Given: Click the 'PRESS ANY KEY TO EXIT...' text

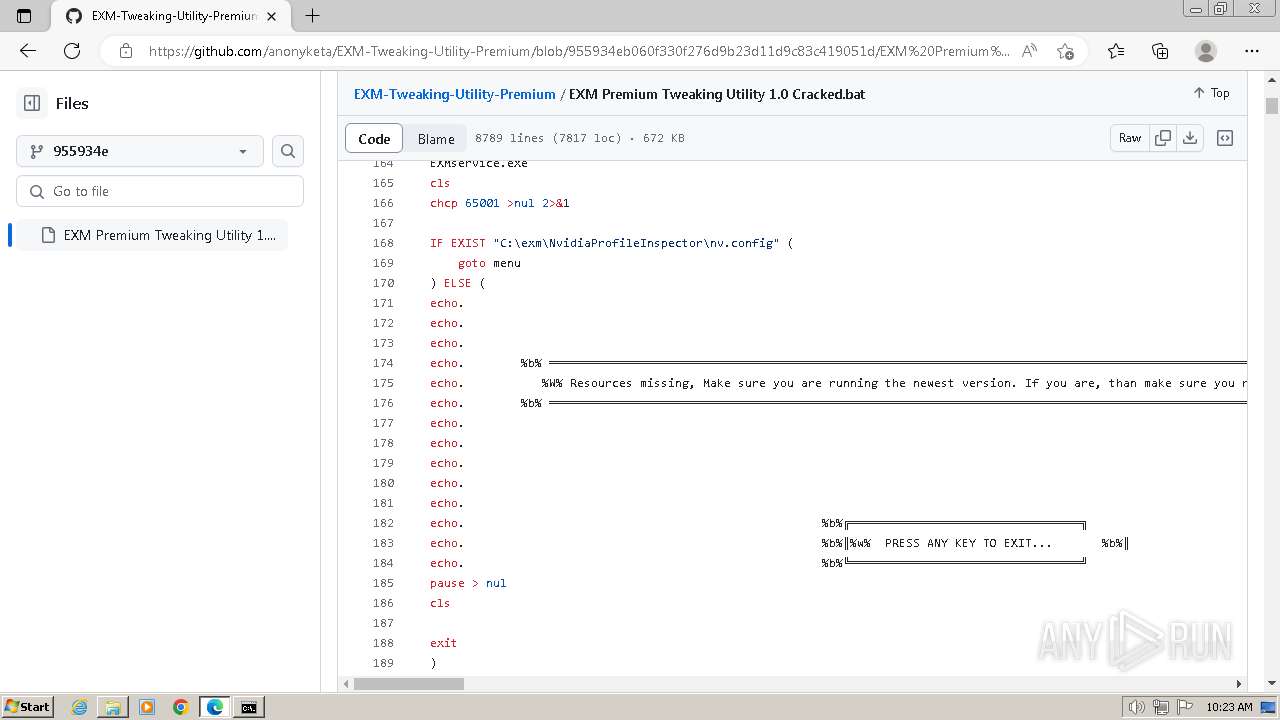Looking at the screenshot, I should (x=968, y=543).
